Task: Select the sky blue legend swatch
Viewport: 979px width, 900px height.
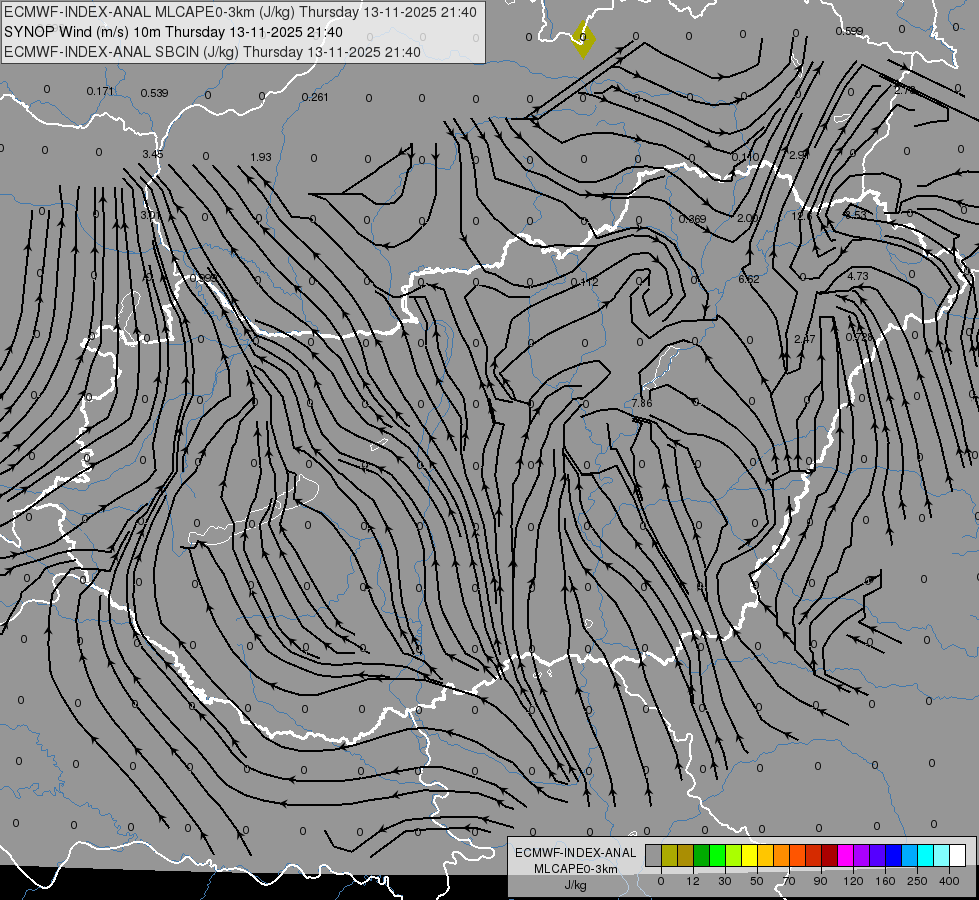Action: (909, 855)
